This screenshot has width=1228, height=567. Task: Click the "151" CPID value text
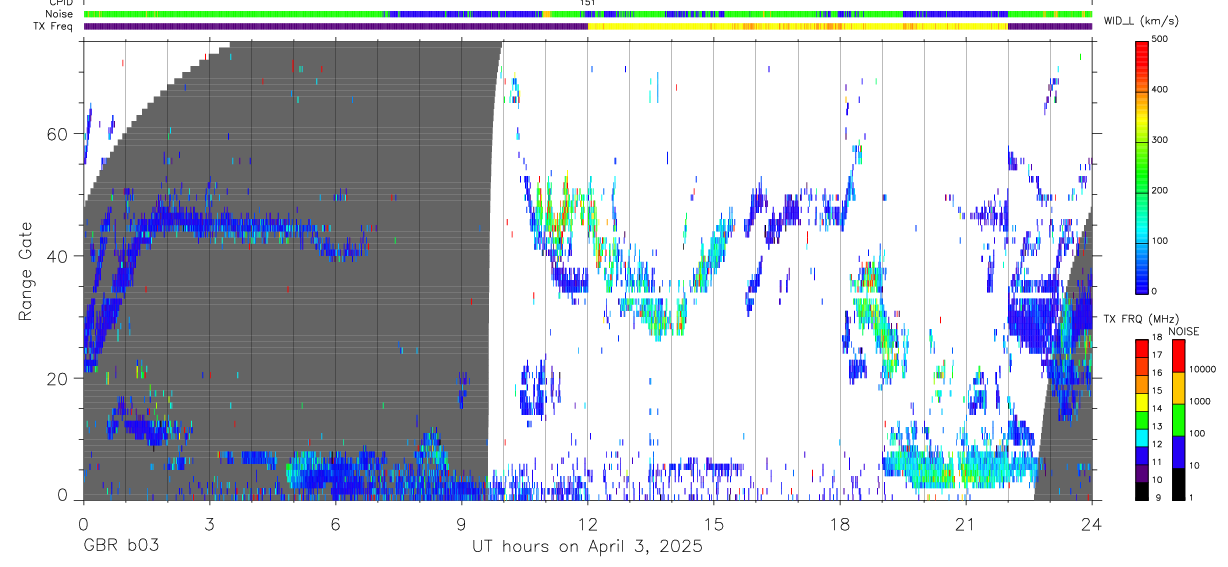(588, 3)
